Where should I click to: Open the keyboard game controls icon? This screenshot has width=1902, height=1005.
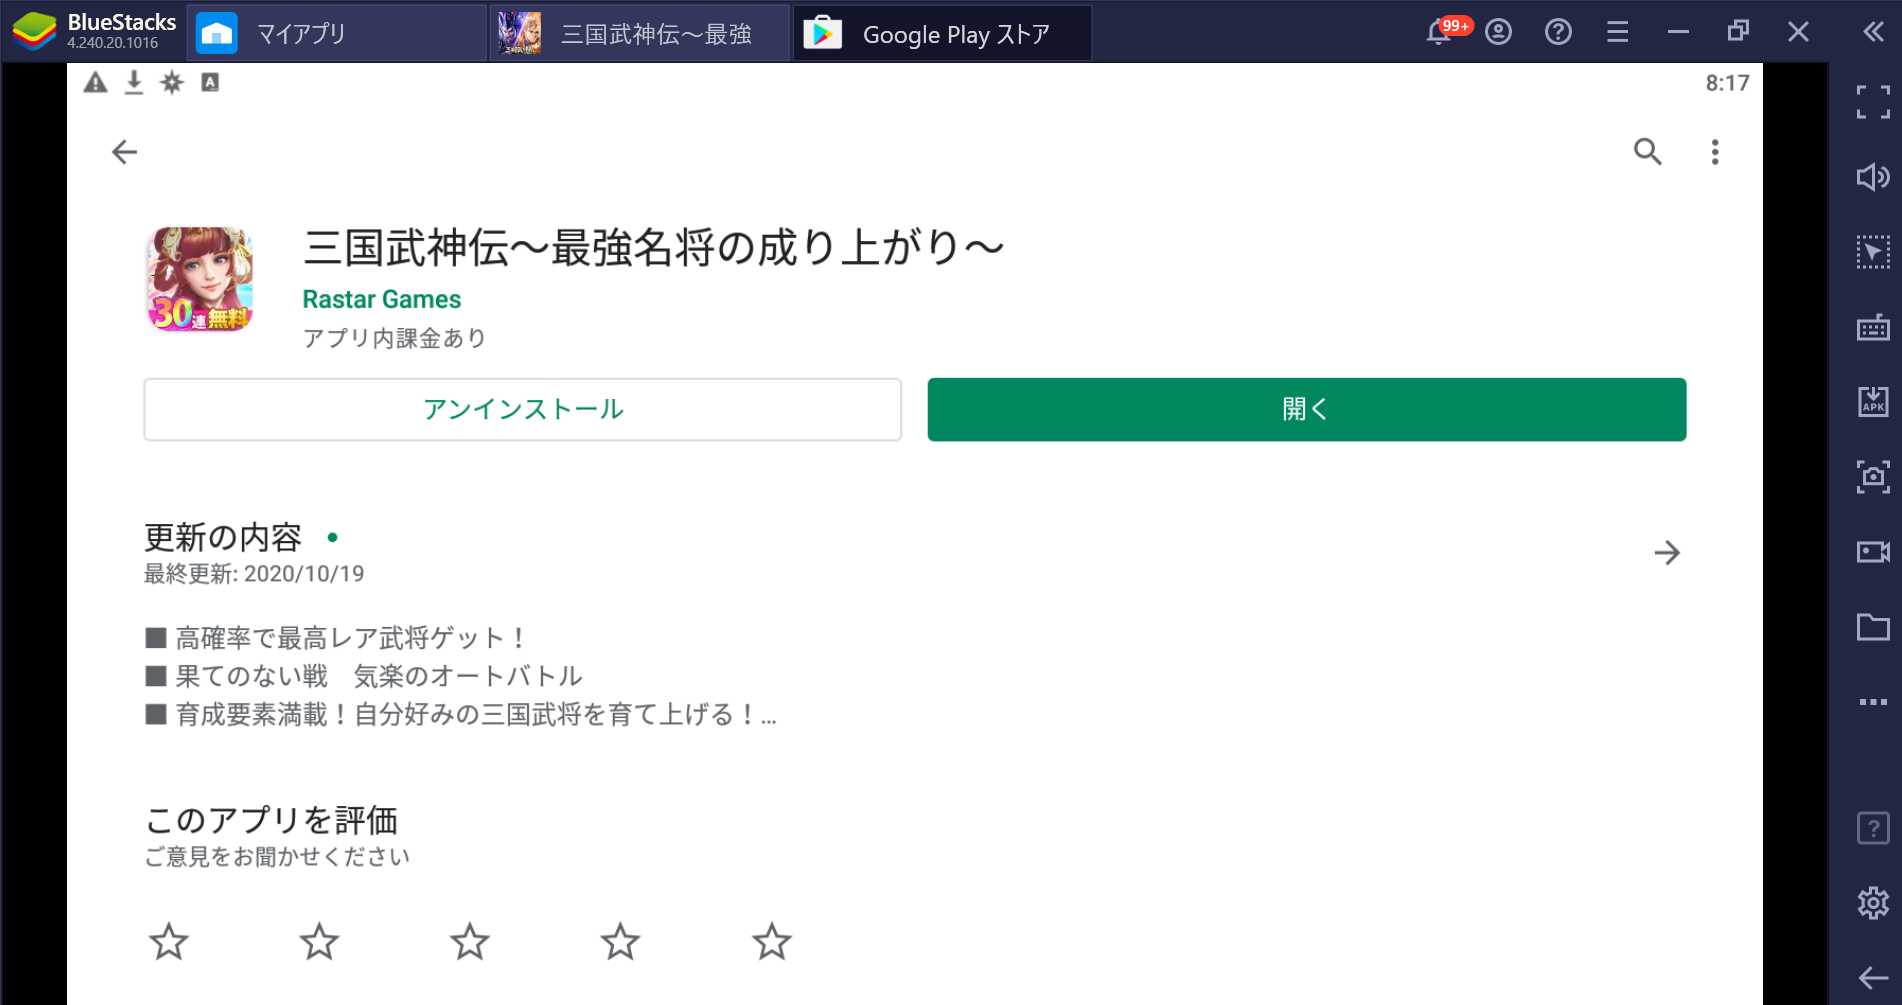[1873, 327]
